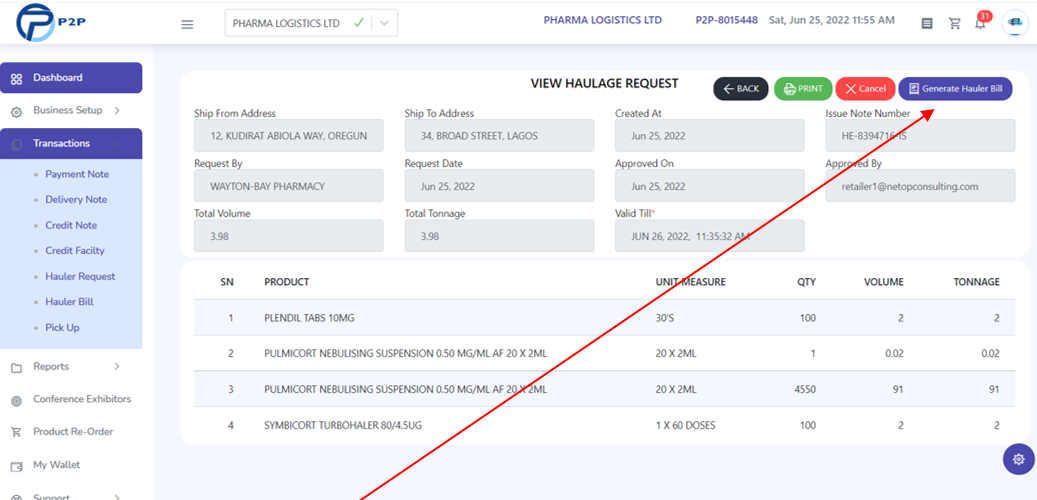Click the green PRINT button
This screenshot has height=500, width=1037.
803,89
